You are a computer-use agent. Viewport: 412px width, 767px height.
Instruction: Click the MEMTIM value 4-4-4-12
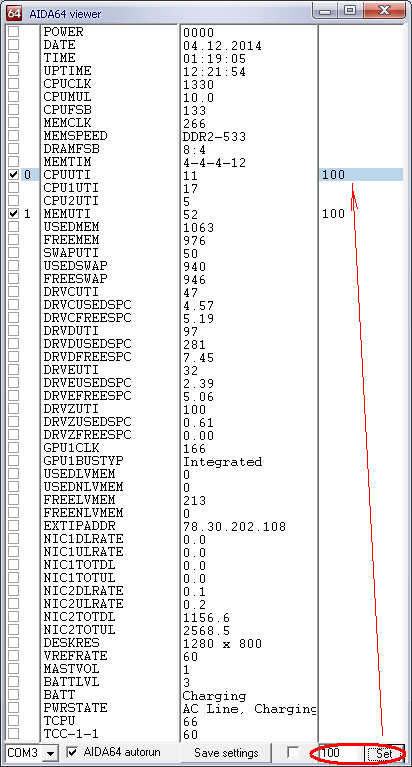pyautogui.click(x=214, y=162)
